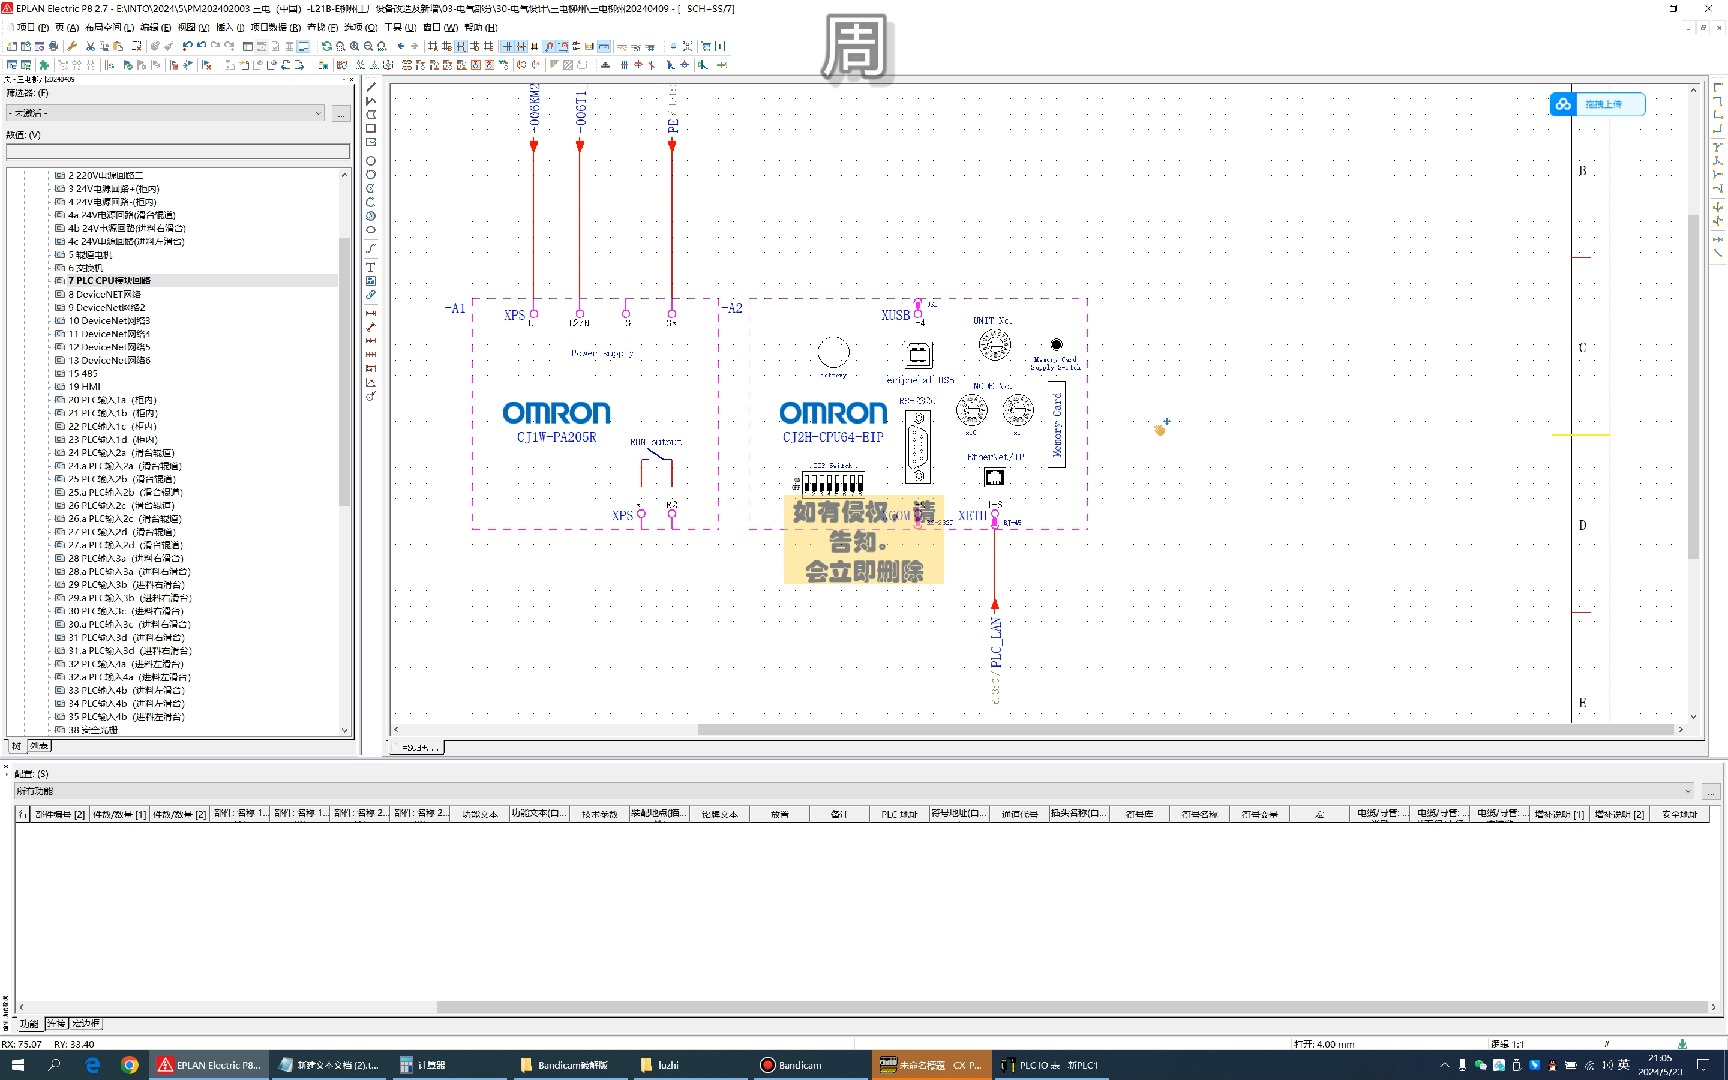
Task: Open the View (V) menu
Action: pos(194,28)
